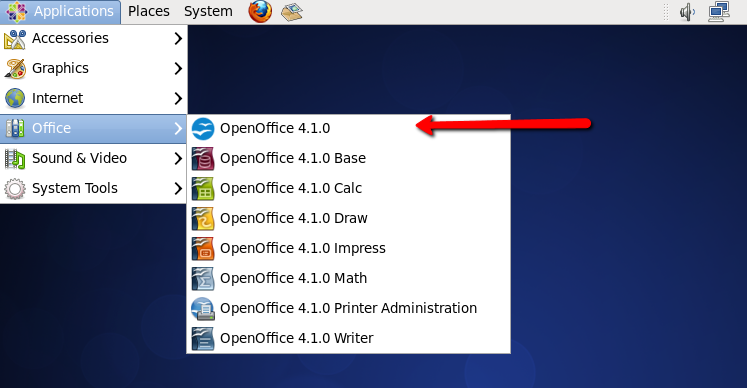Viewport: 747px width, 388px height.
Task: Expand the Internet submenu arrow
Action: [x=178, y=99]
